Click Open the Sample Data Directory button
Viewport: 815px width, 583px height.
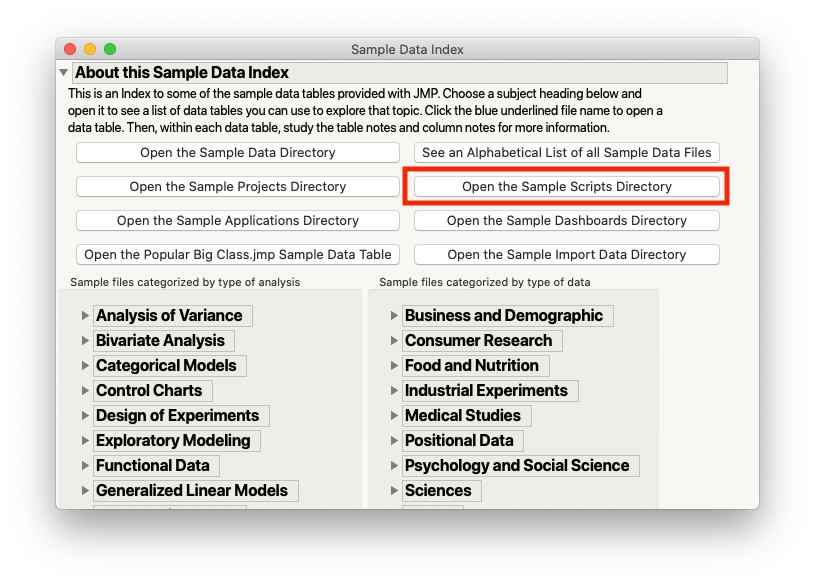[x=238, y=153]
